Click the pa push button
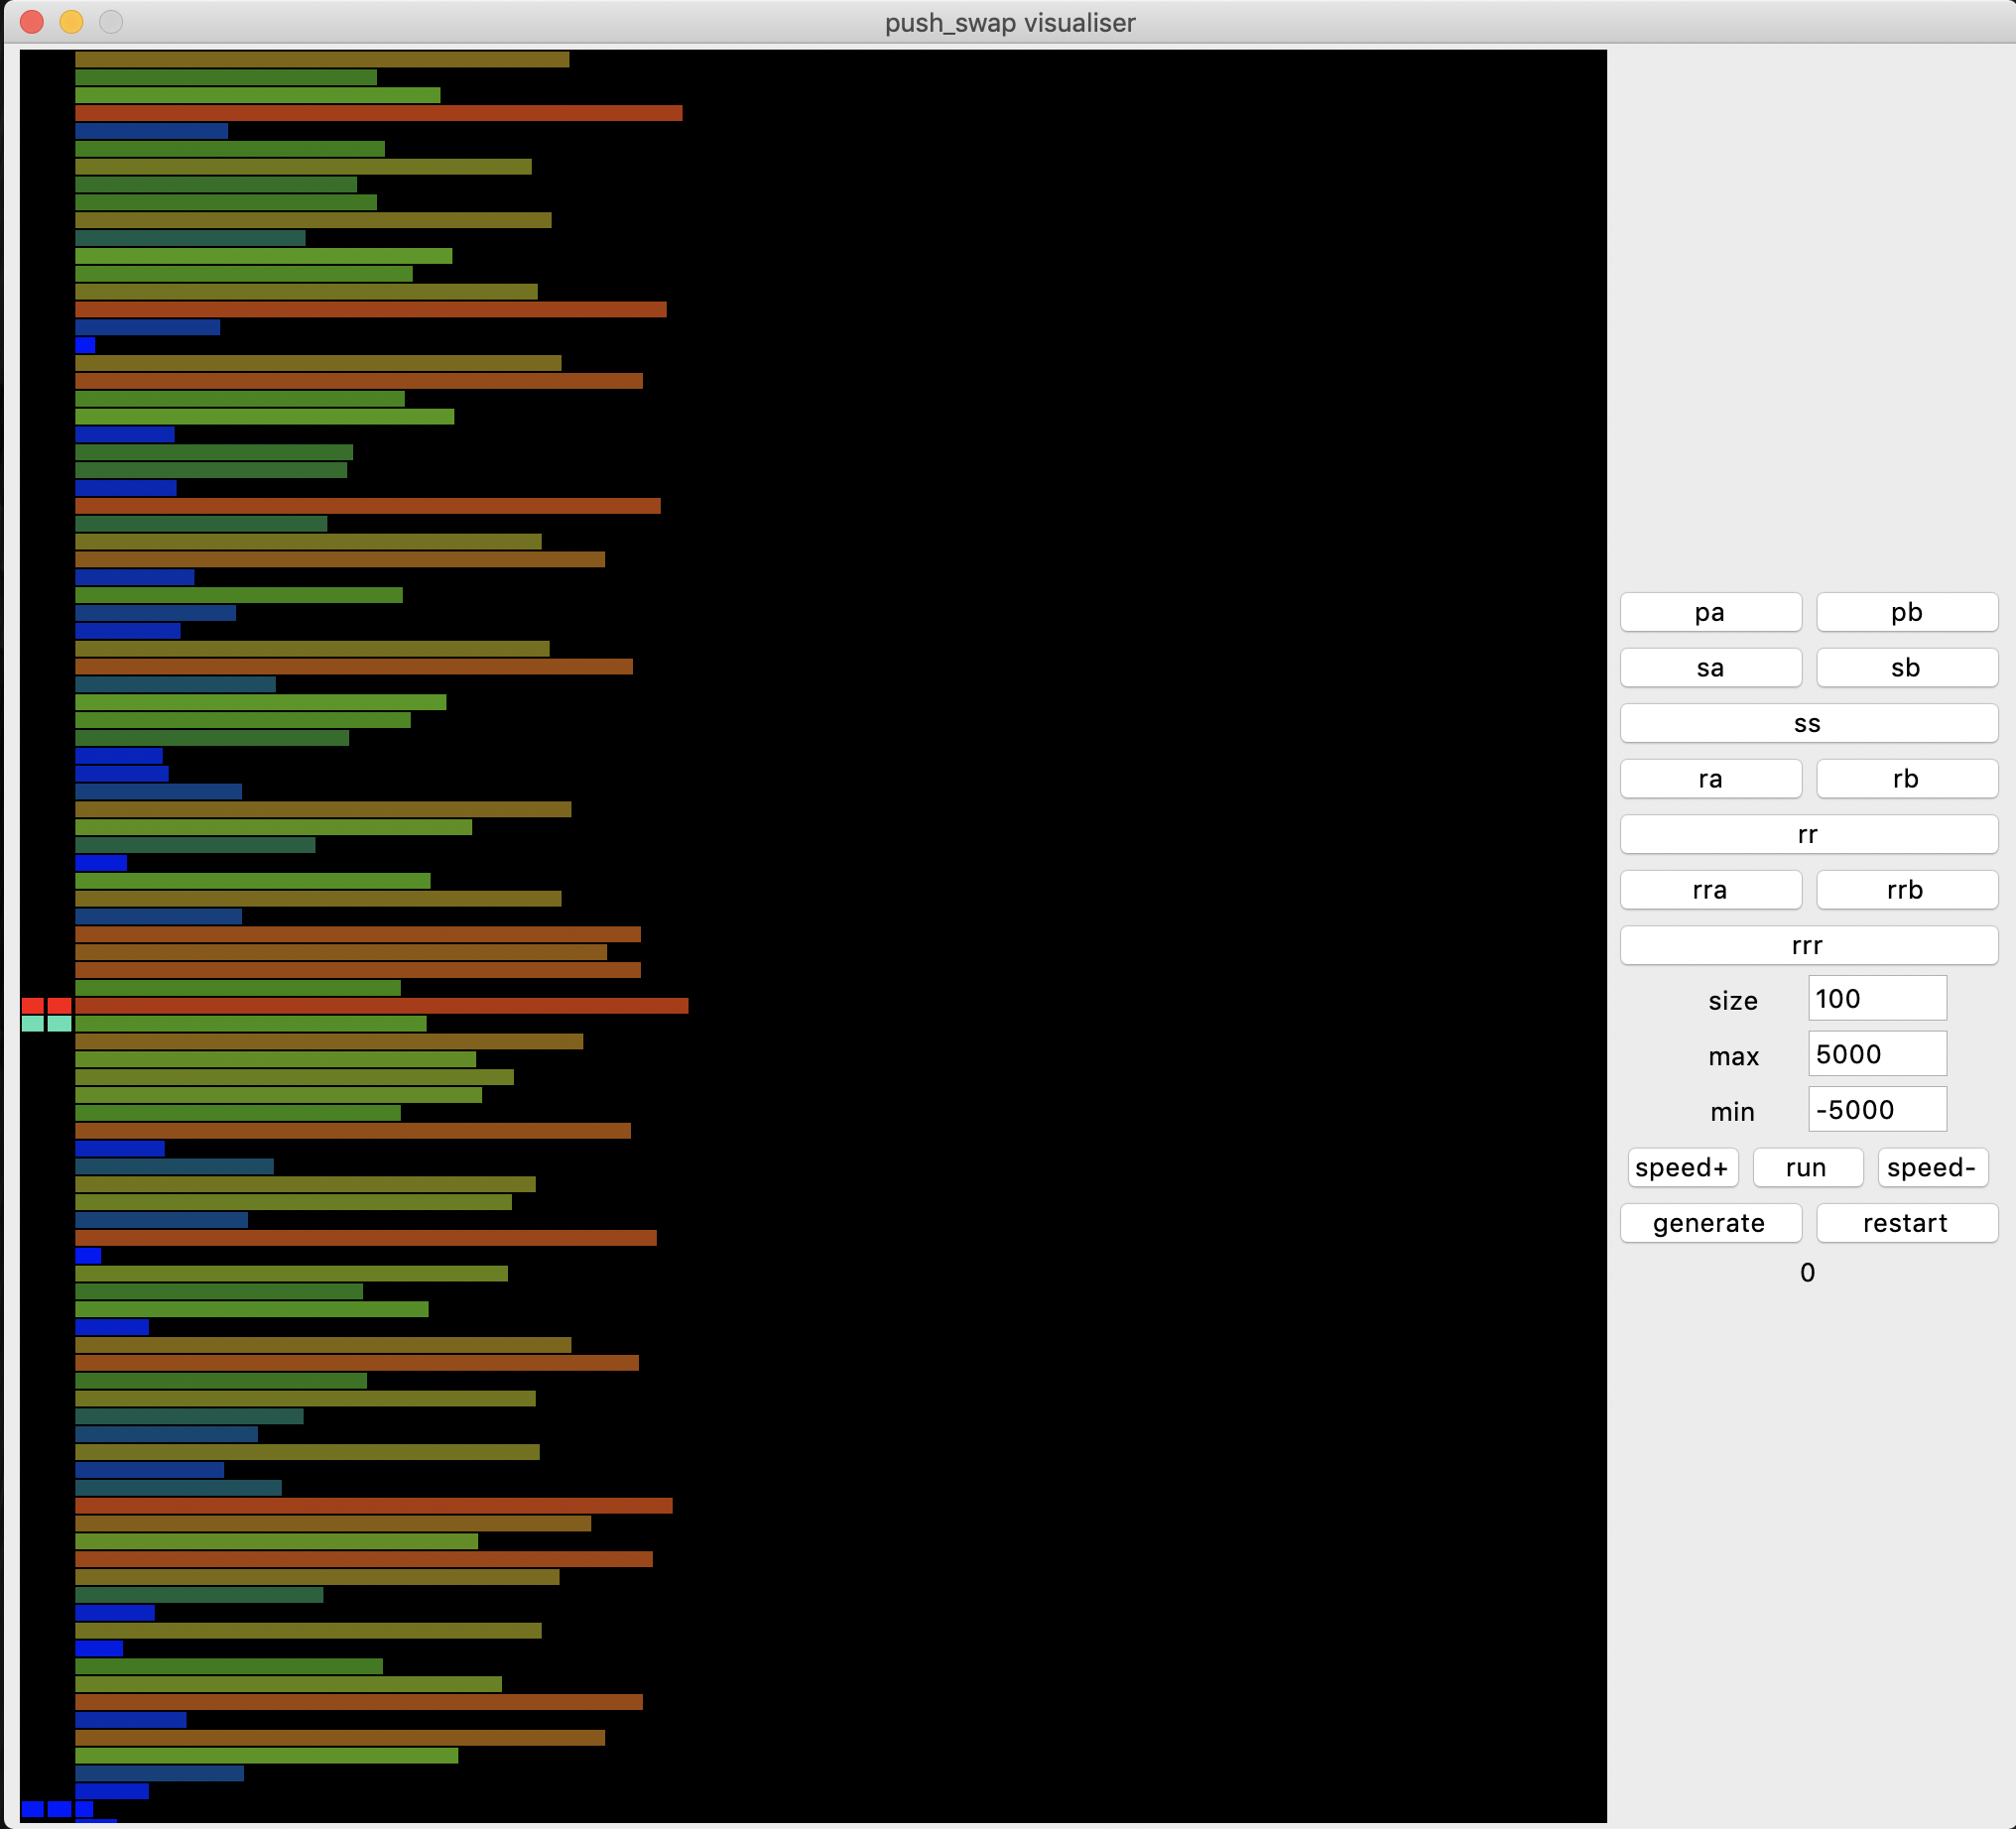 (1710, 612)
